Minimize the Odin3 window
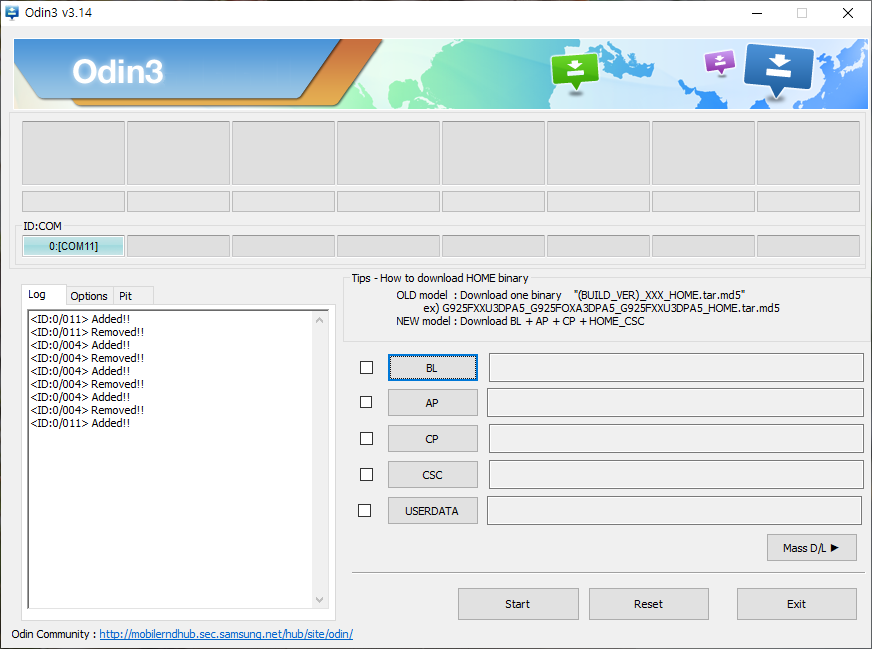872x649 pixels. pos(757,13)
